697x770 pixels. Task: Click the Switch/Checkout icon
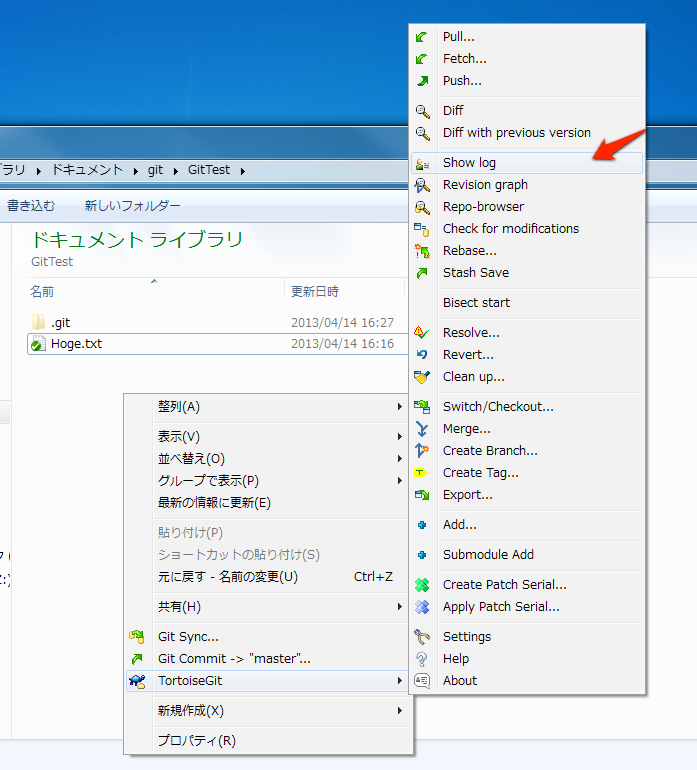[x=422, y=407]
